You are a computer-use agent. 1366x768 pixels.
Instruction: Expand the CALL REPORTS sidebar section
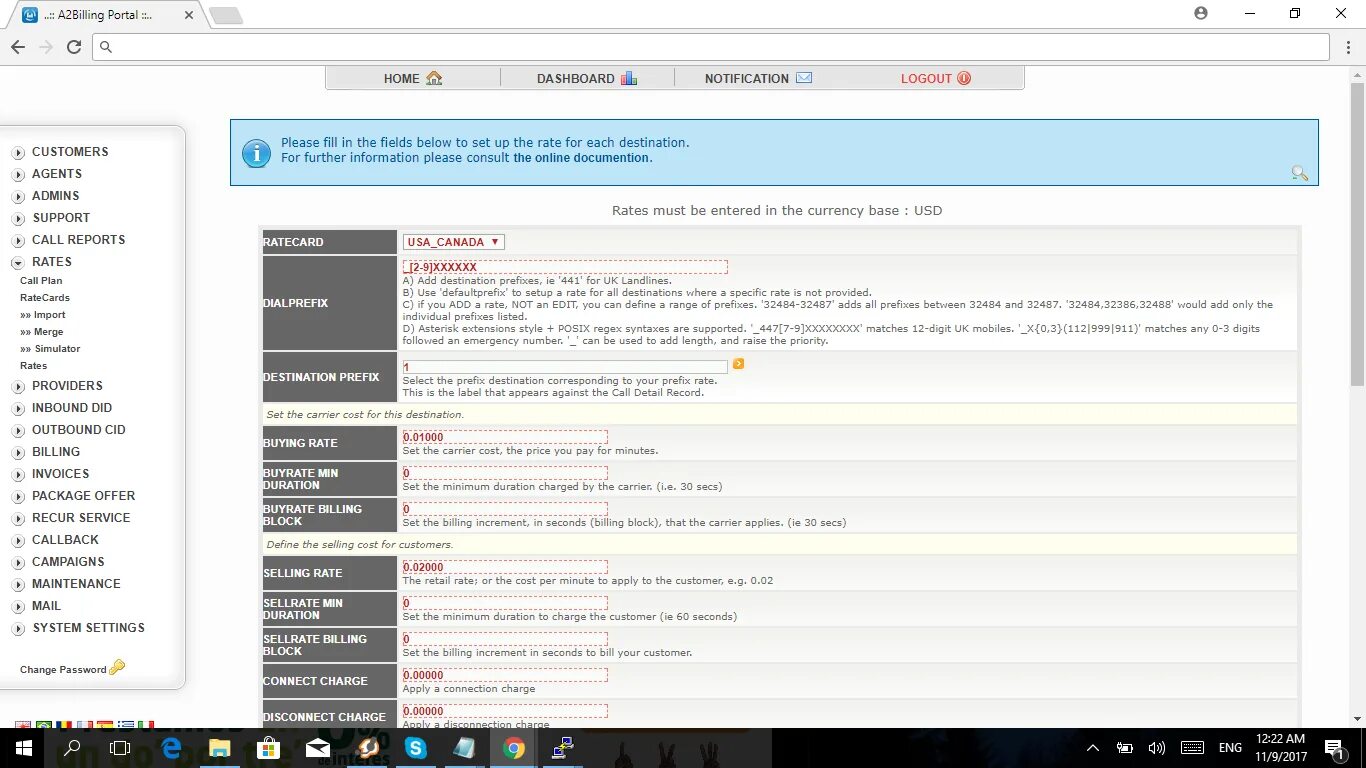pyautogui.click(x=18, y=240)
